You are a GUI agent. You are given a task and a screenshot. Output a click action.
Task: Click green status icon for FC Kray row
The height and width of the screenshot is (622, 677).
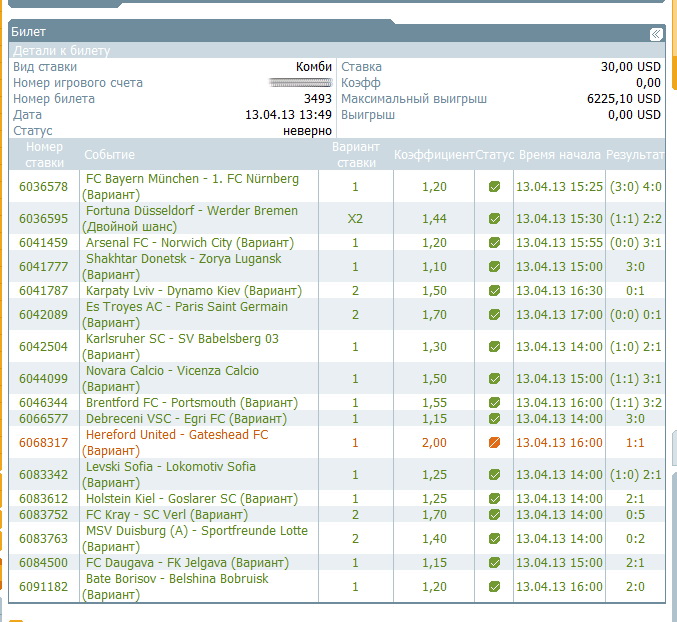[494, 515]
